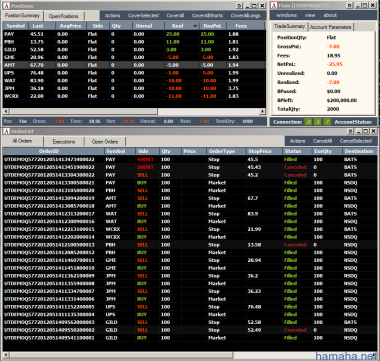
Task: Open the Actions menu in the Positions window
Action: 113,15
